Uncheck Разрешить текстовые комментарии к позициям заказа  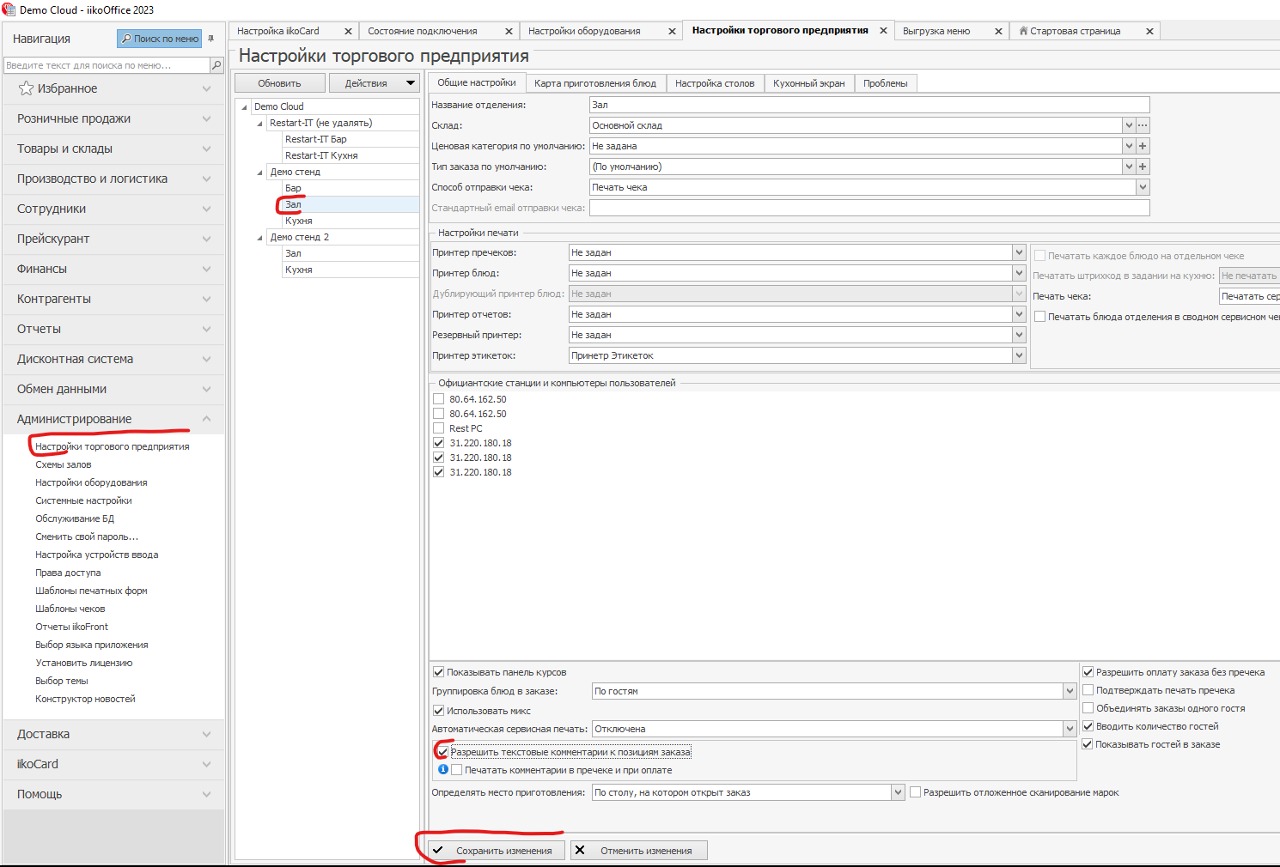click(x=442, y=751)
